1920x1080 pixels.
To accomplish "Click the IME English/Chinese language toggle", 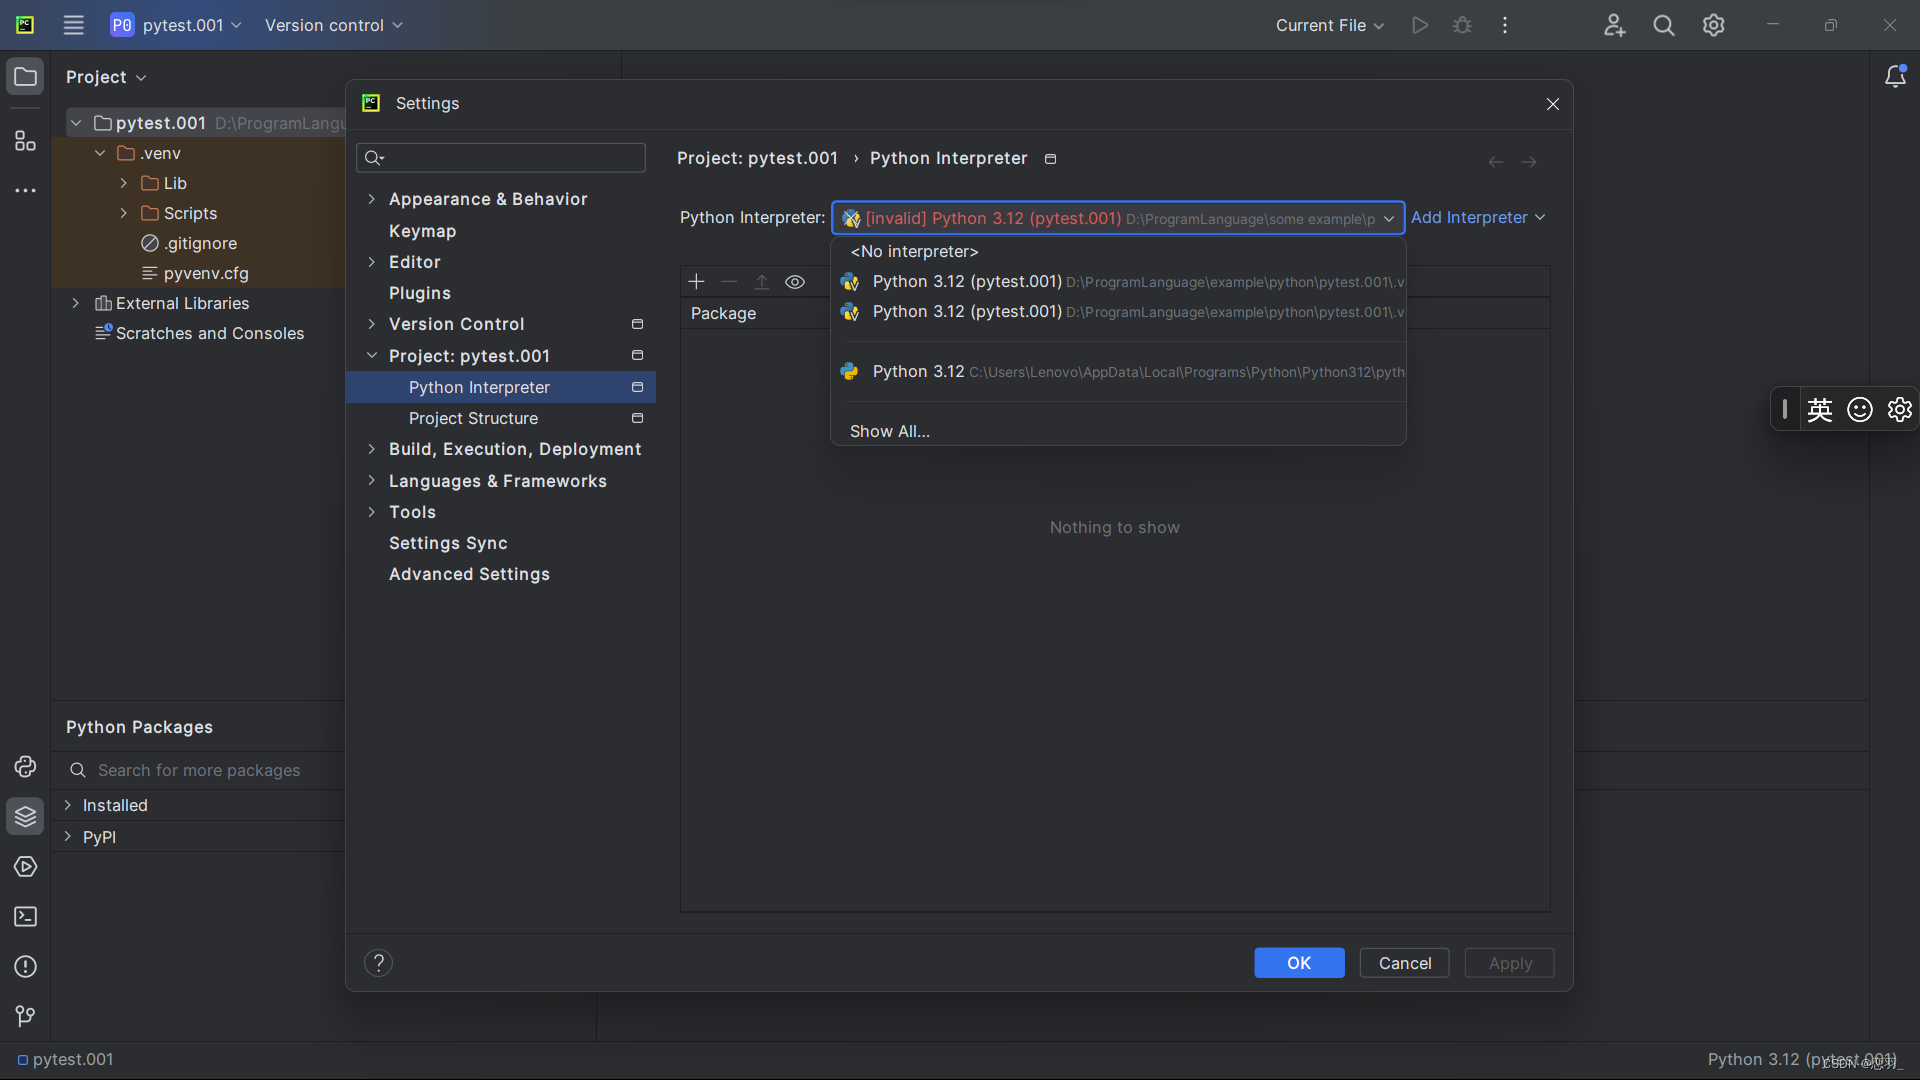I will pos(1820,410).
